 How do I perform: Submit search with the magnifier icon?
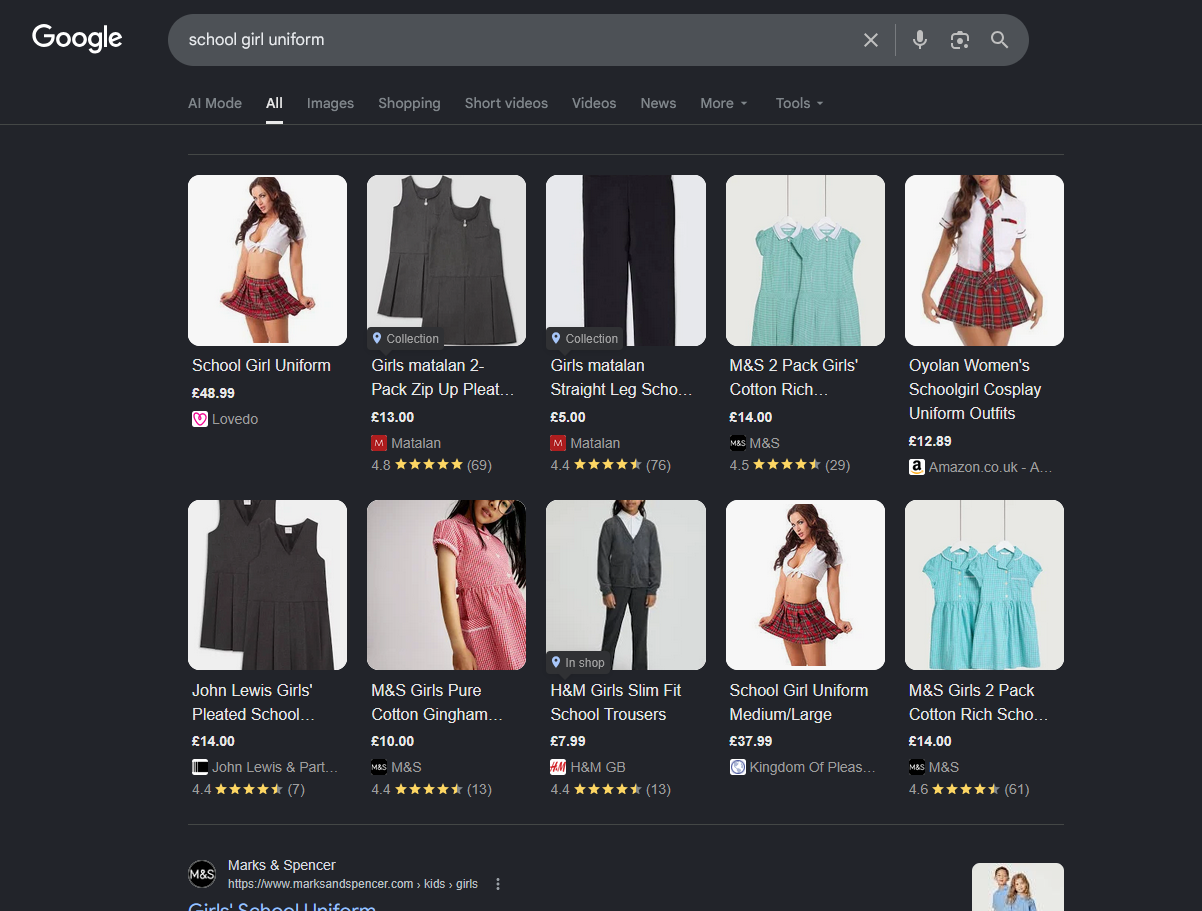999,40
